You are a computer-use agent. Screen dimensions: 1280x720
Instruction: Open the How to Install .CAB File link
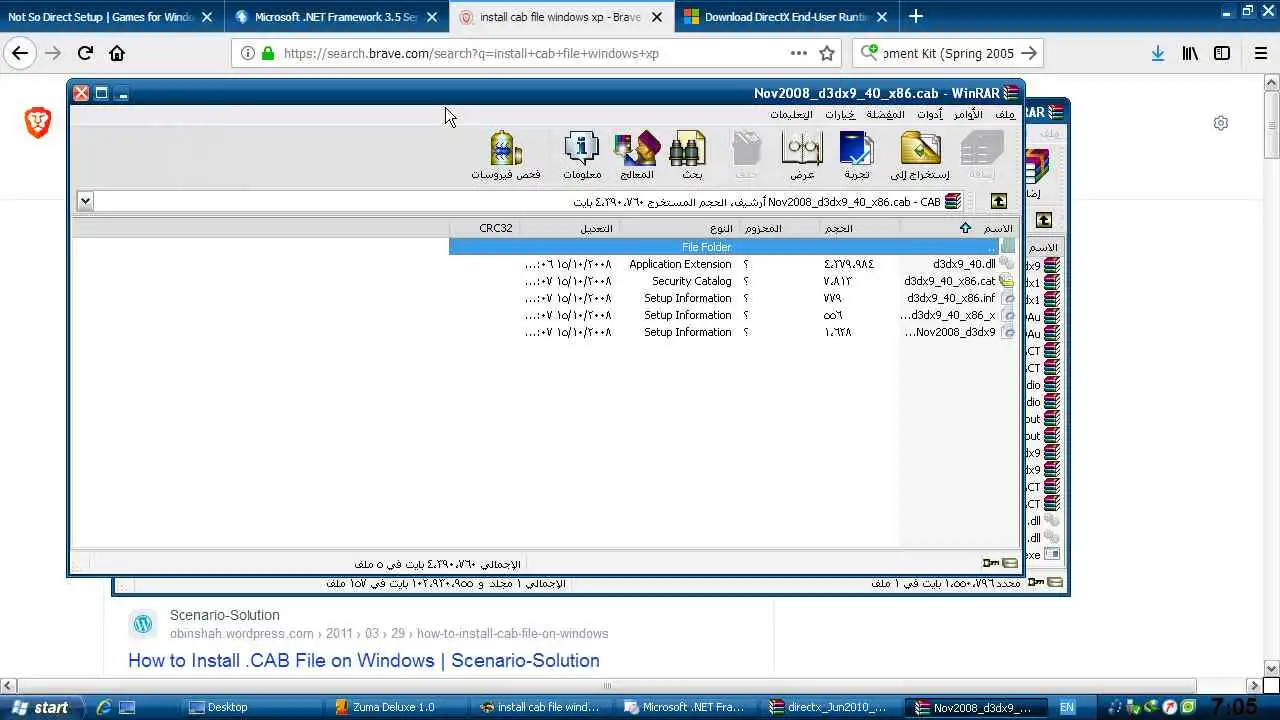[x=364, y=660]
